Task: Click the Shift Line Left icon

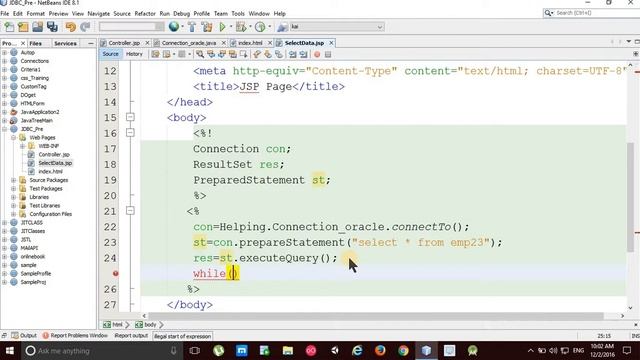Action: click(x=293, y=54)
